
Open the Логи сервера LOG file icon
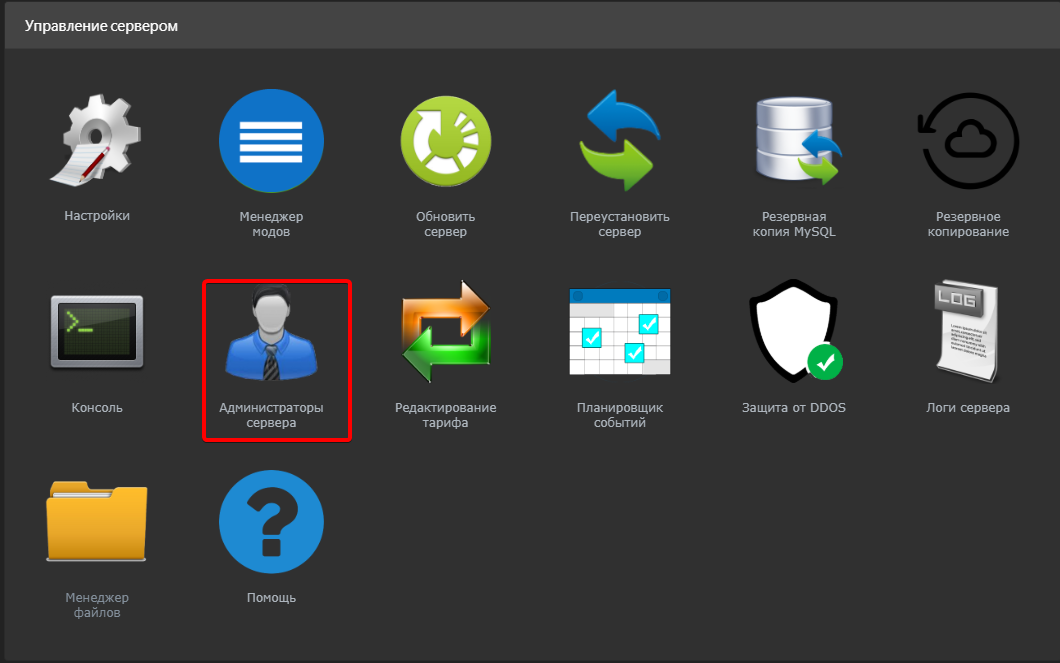click(967, 332)
